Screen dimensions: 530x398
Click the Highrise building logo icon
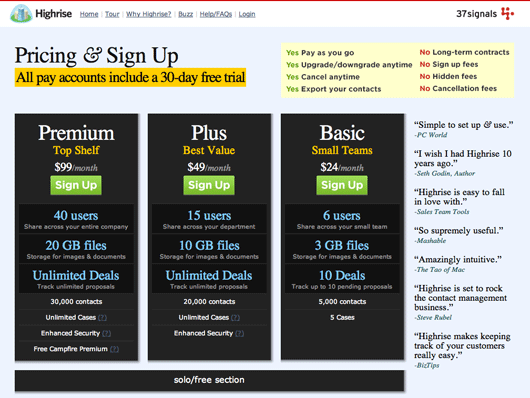pos(21,14)
